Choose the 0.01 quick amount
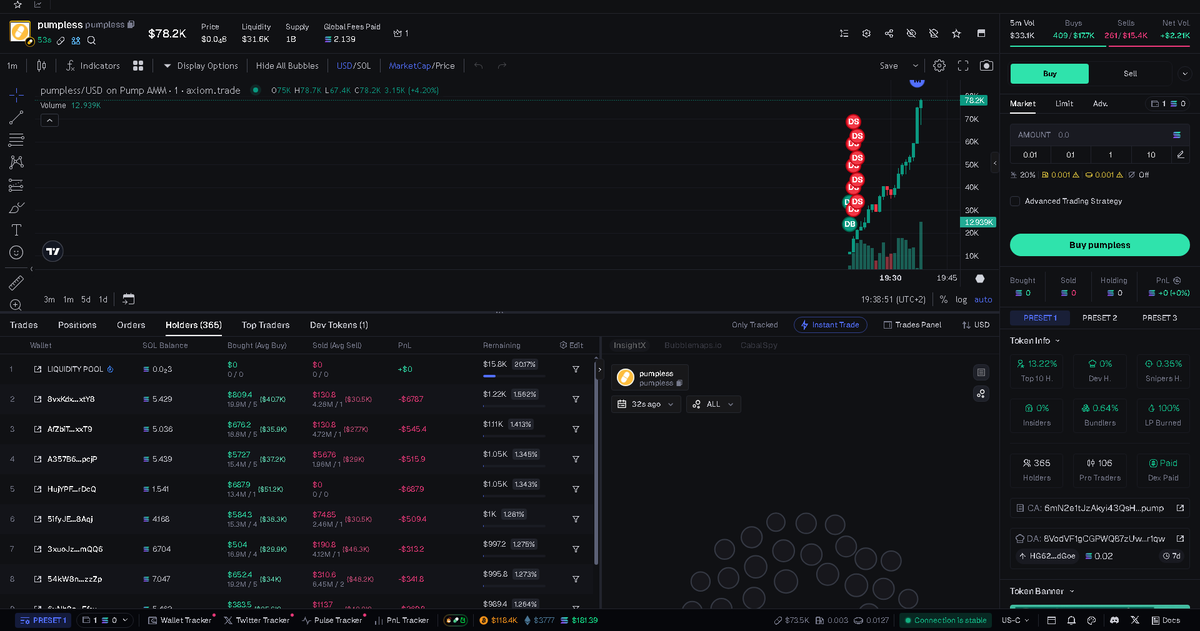This screenshot has height=631, width=1200. (1030, 154)
